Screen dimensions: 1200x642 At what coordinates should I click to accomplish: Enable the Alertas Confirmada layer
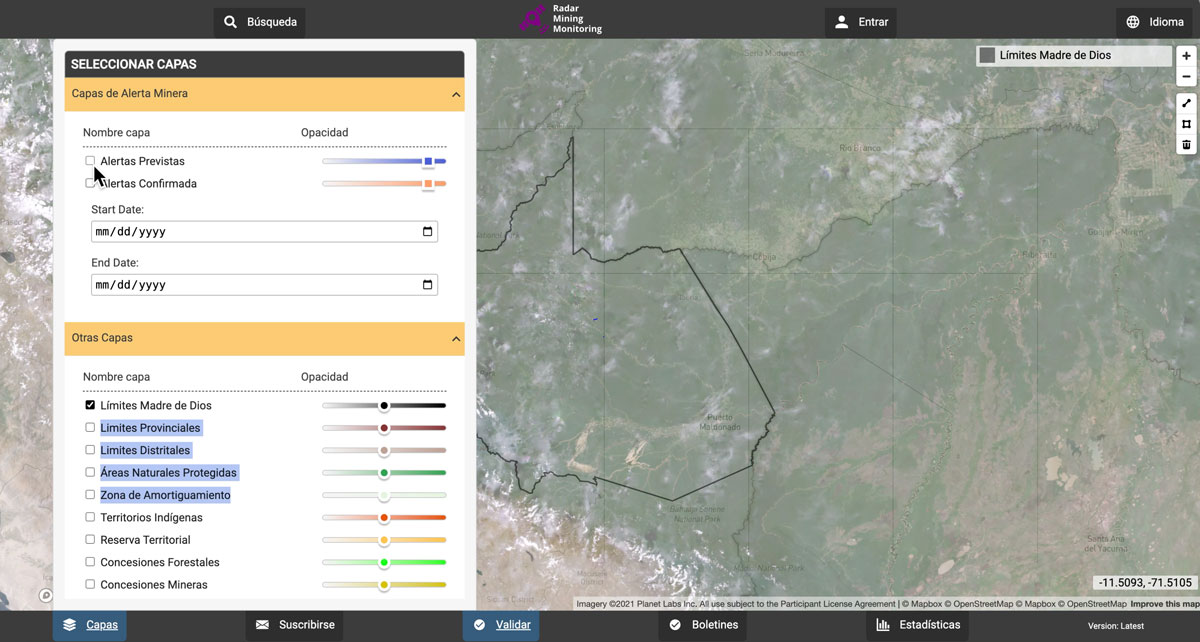click(x=90, y=183)
